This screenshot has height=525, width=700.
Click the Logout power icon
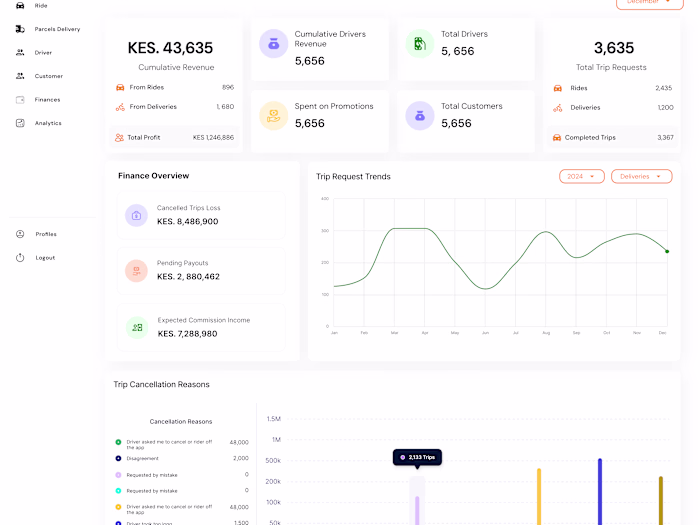click(x=20, y=258)
